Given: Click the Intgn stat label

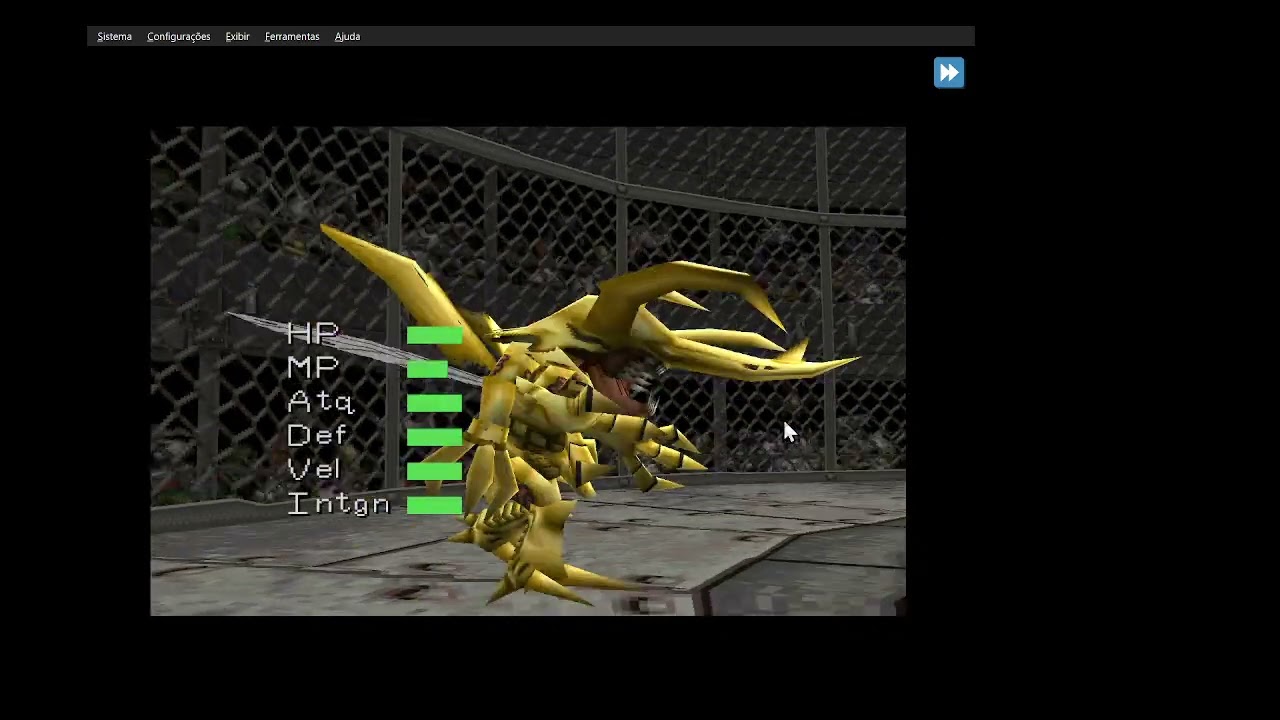Looking at the screenshot, I should coord(338,504).
